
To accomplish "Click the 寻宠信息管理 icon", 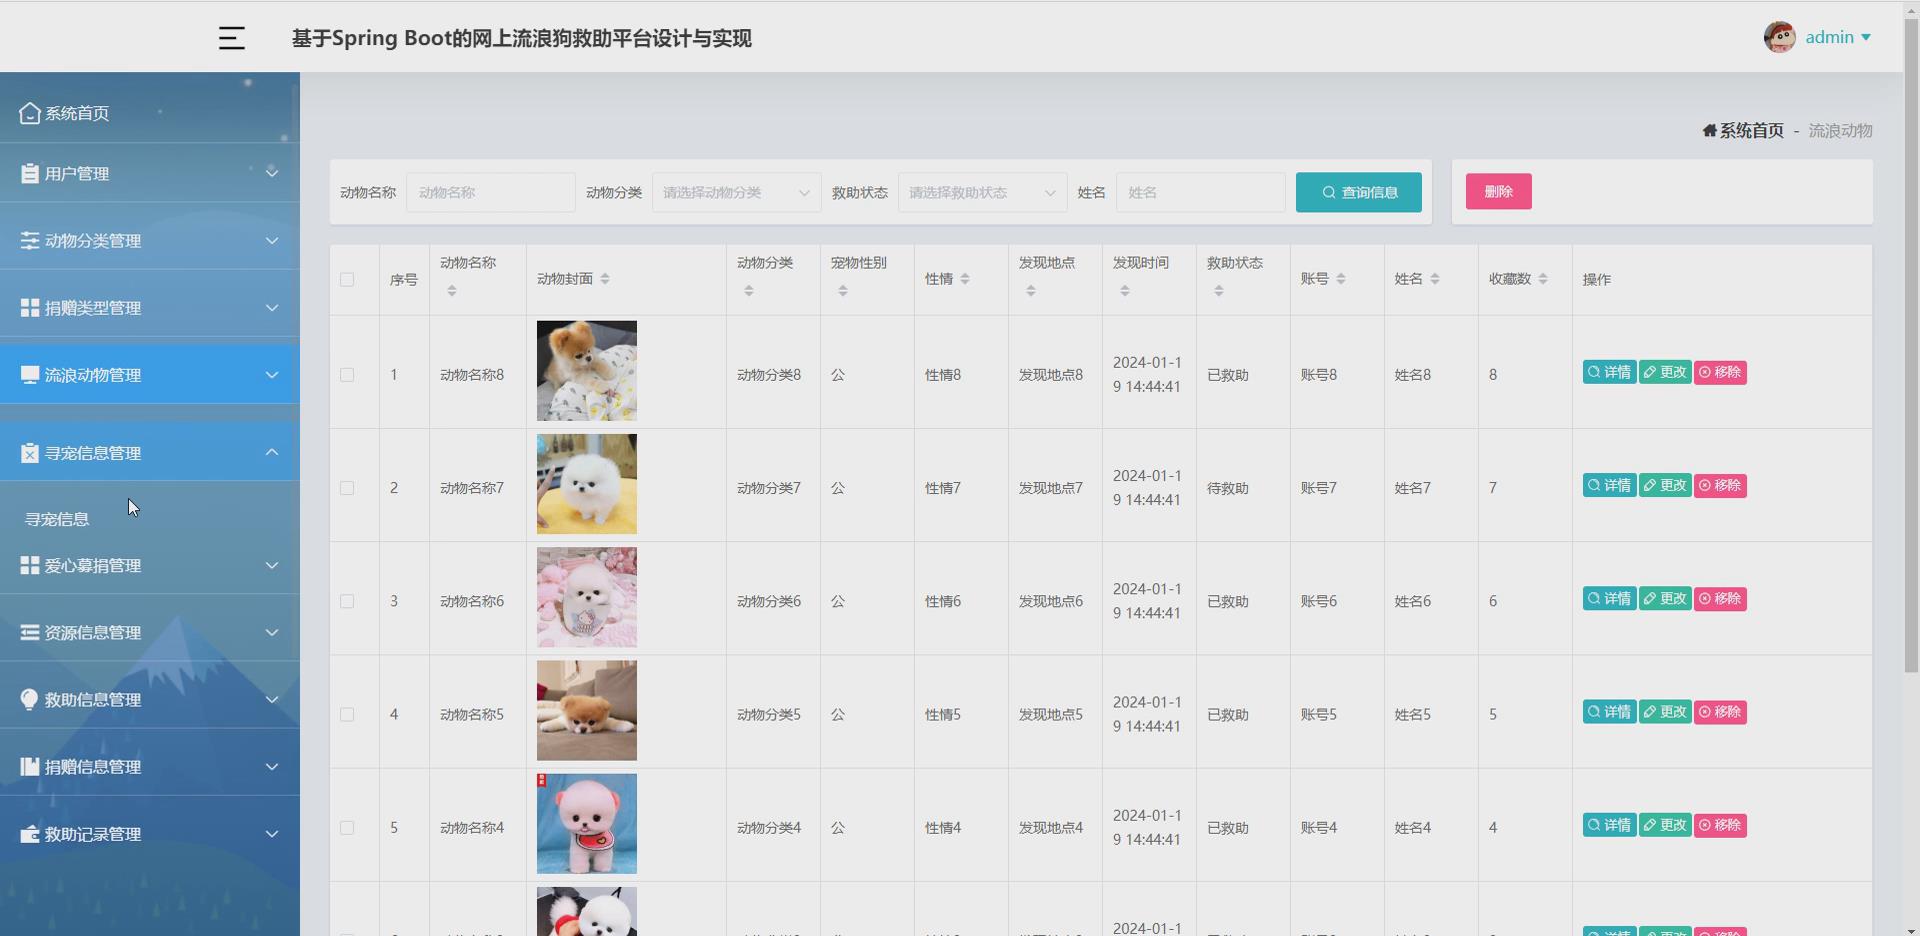I will [29, 453].
